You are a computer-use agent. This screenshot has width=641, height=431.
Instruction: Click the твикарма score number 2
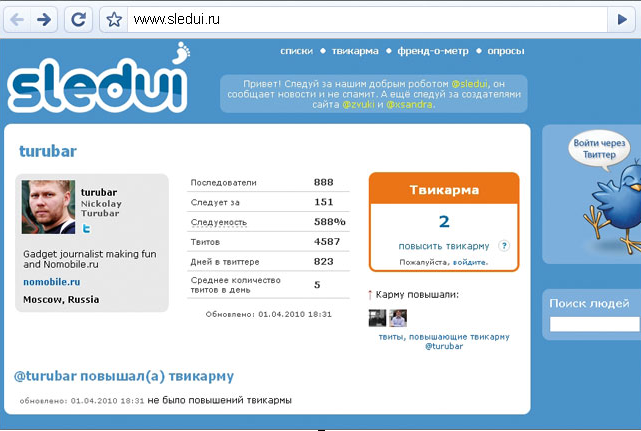[x=444, y=222]
